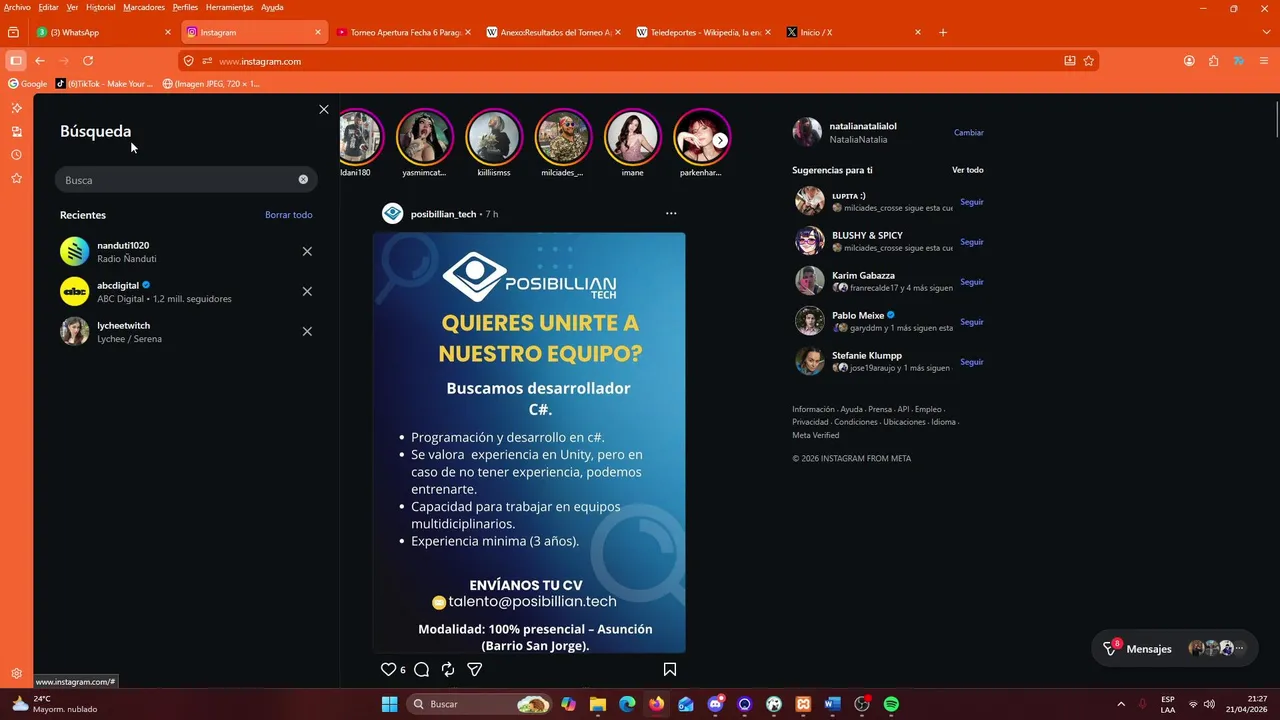Viewport: 1280px width, 720px height.
Task: Open the Historial menu
Action: coord(100,7)
